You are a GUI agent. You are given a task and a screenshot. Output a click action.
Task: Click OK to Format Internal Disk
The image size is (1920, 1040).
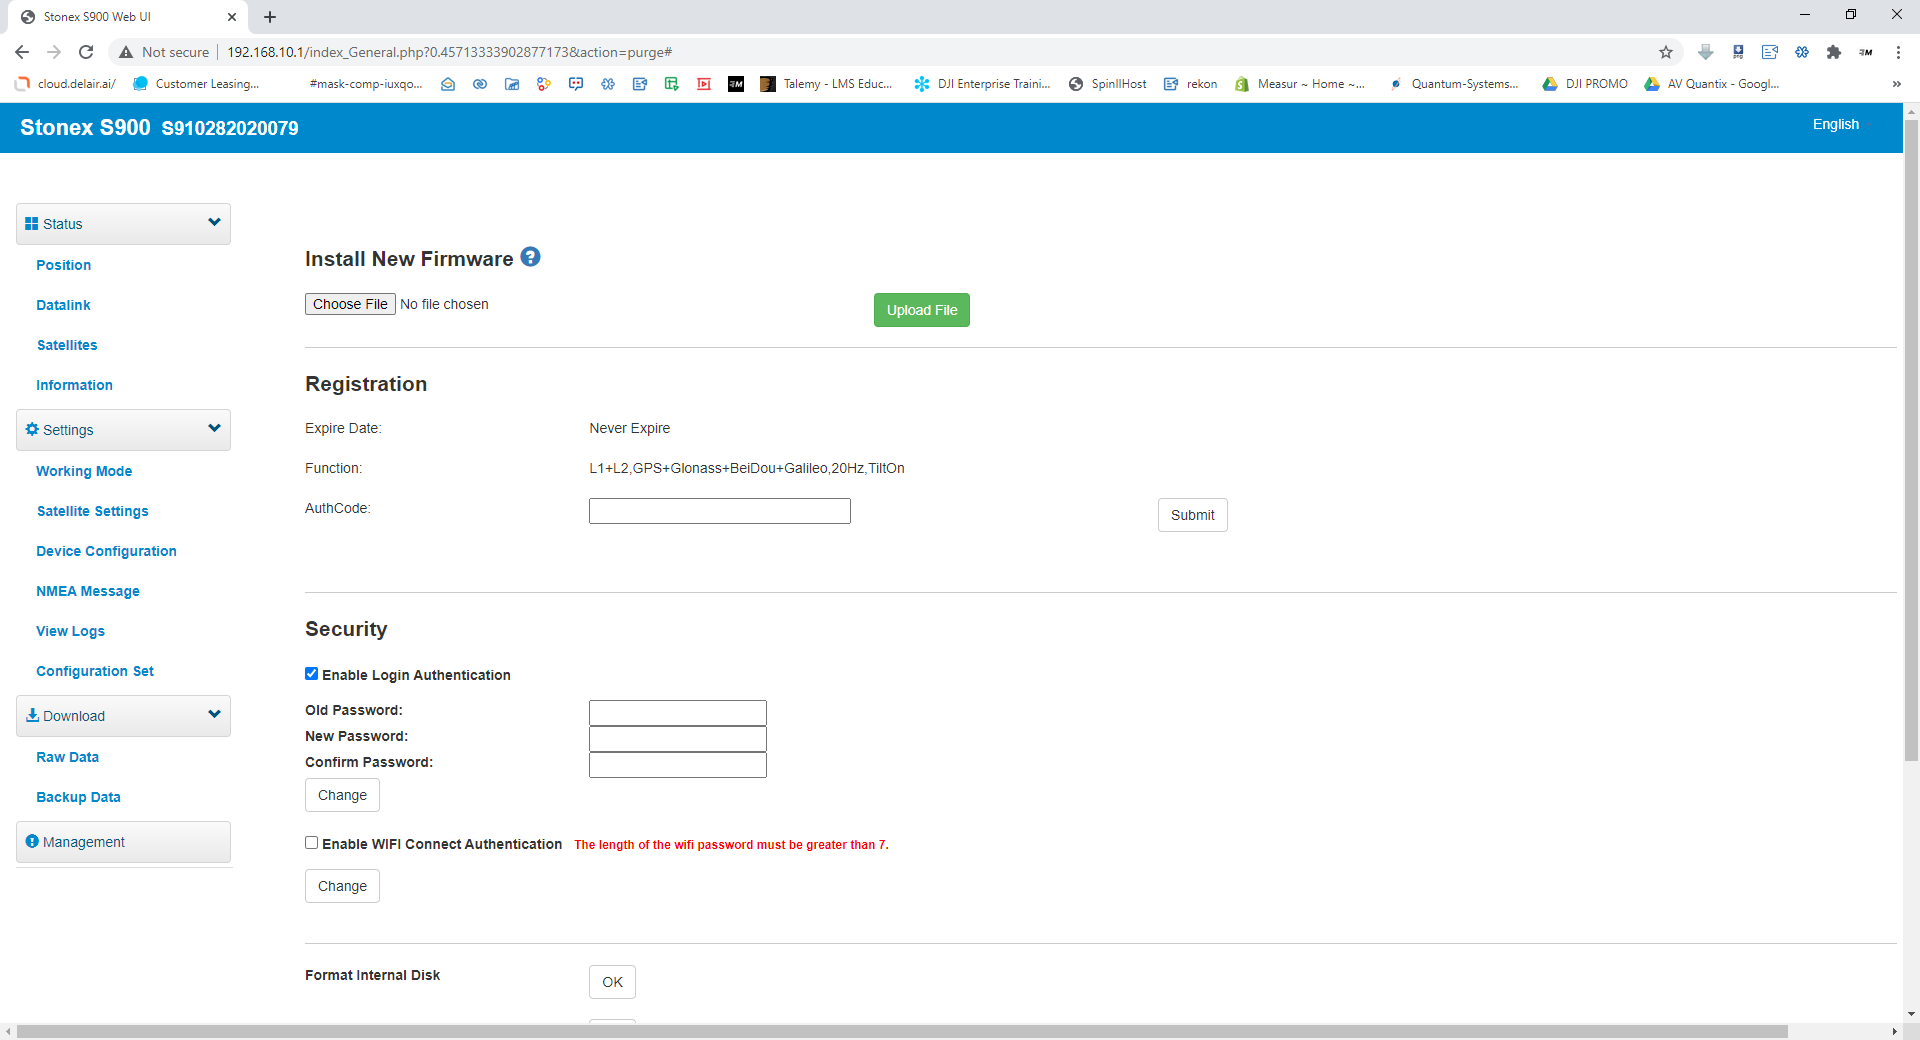point(612,982)
